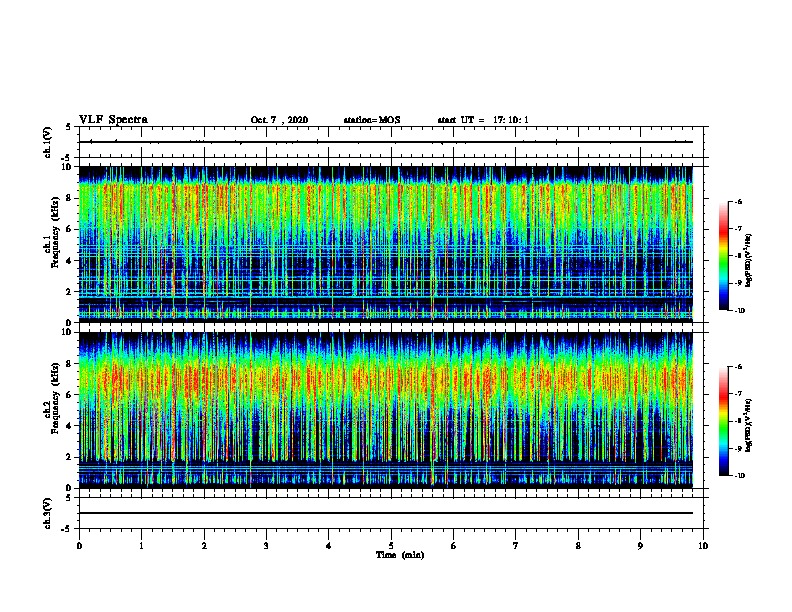Click the "-10" label on ch.2 color scale
The image size is (792, 612).
tap(739, 476)
